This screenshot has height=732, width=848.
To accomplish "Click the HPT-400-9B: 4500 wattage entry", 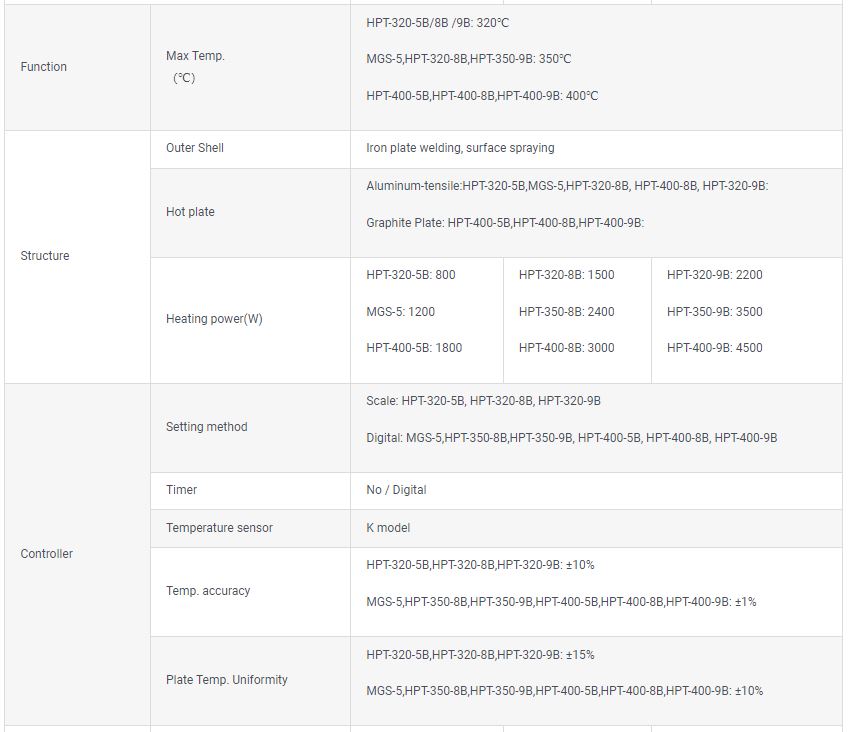I will [714, 348].
